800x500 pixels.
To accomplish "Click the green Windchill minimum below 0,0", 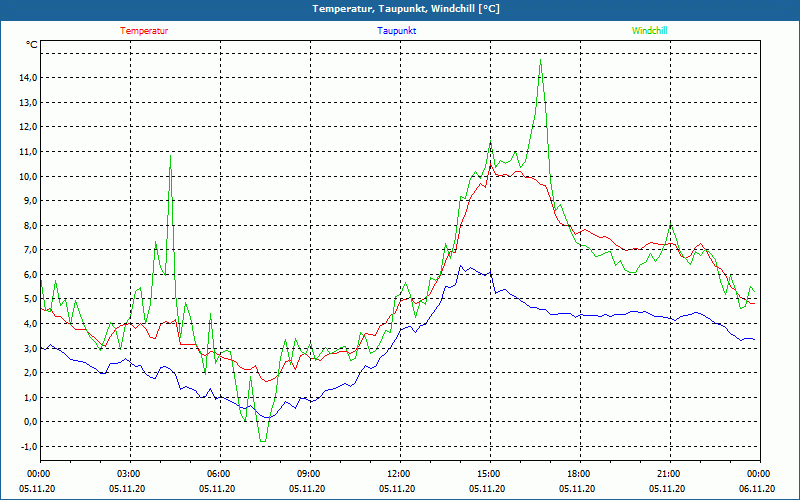I will 263,441.
